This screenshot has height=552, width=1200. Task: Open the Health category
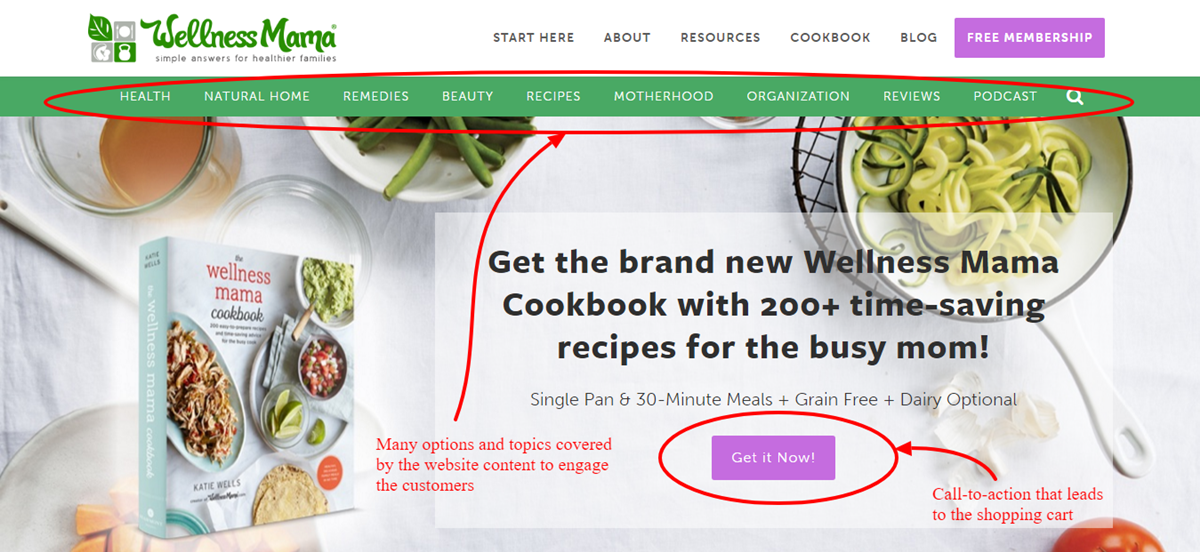145,97
